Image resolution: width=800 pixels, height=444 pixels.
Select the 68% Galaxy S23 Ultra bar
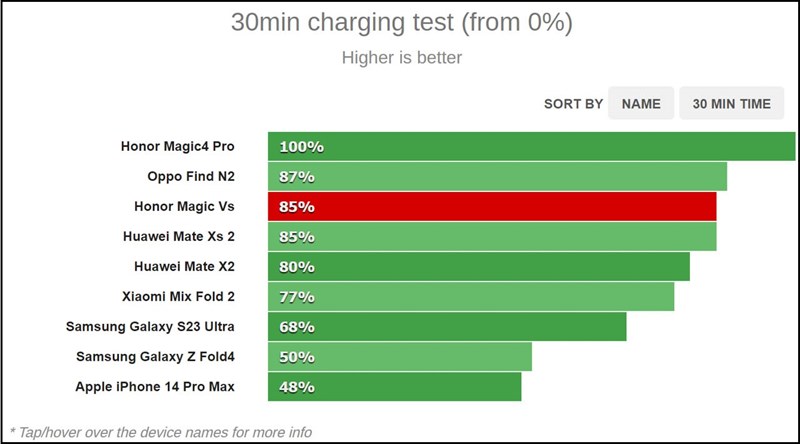447,327
